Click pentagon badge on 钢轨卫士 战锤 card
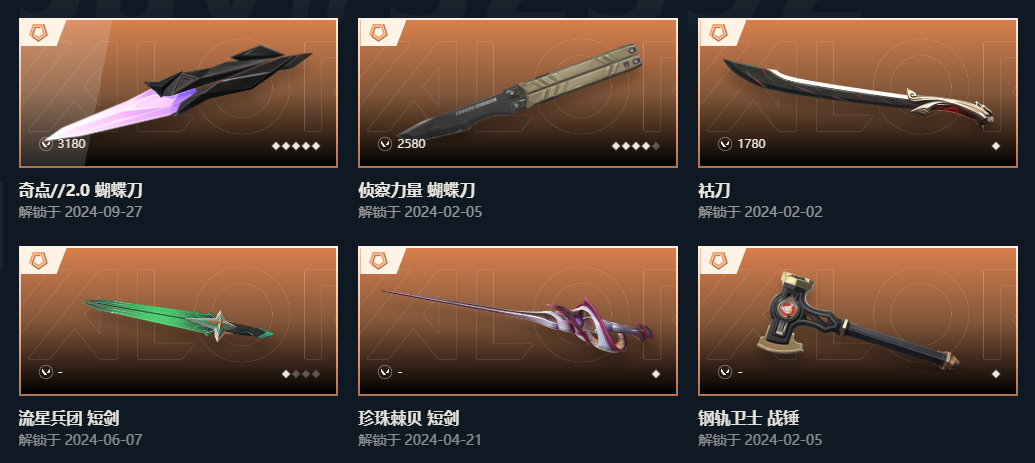The height and width of the screenshot is (463, 1035). (x=718, y=261)
